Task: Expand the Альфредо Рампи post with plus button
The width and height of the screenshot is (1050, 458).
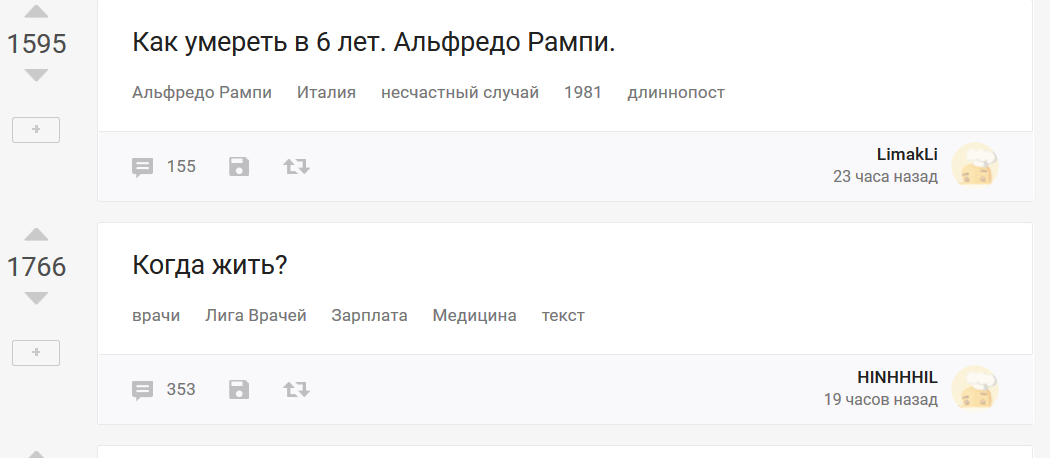Action: click(x=36, y=130)
